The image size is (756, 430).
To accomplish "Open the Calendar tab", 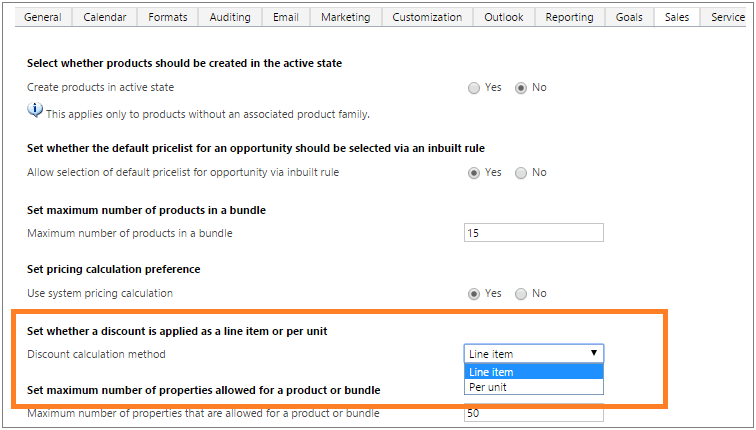I will coord(105,17).
